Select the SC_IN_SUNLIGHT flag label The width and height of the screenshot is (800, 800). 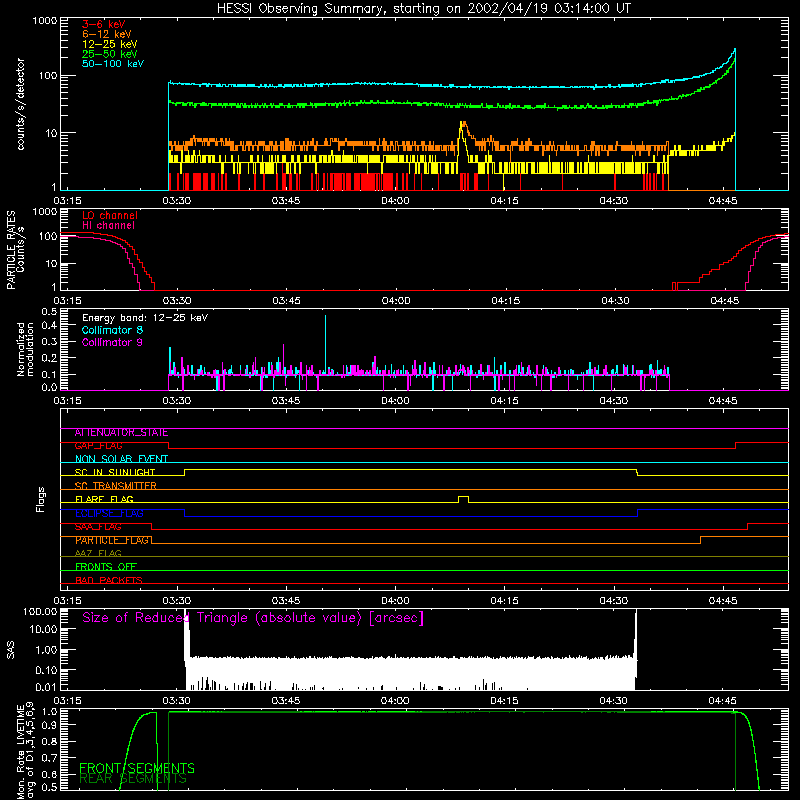[x=115, y=472]
